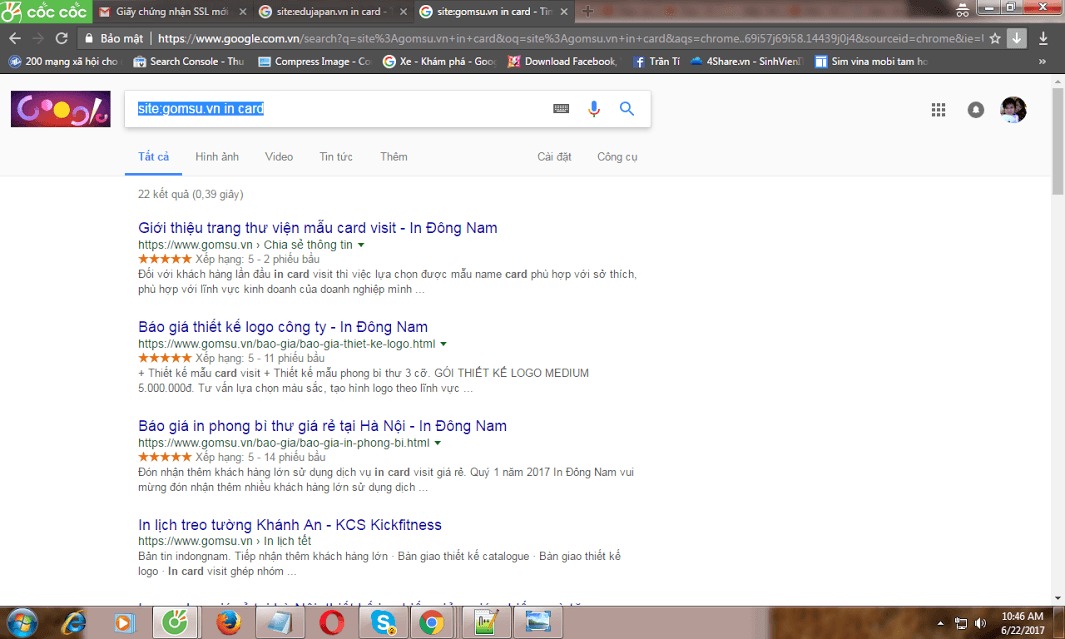Open the picture viewer taskbar icon
The image size is (1065, 639).
point(538,623)
